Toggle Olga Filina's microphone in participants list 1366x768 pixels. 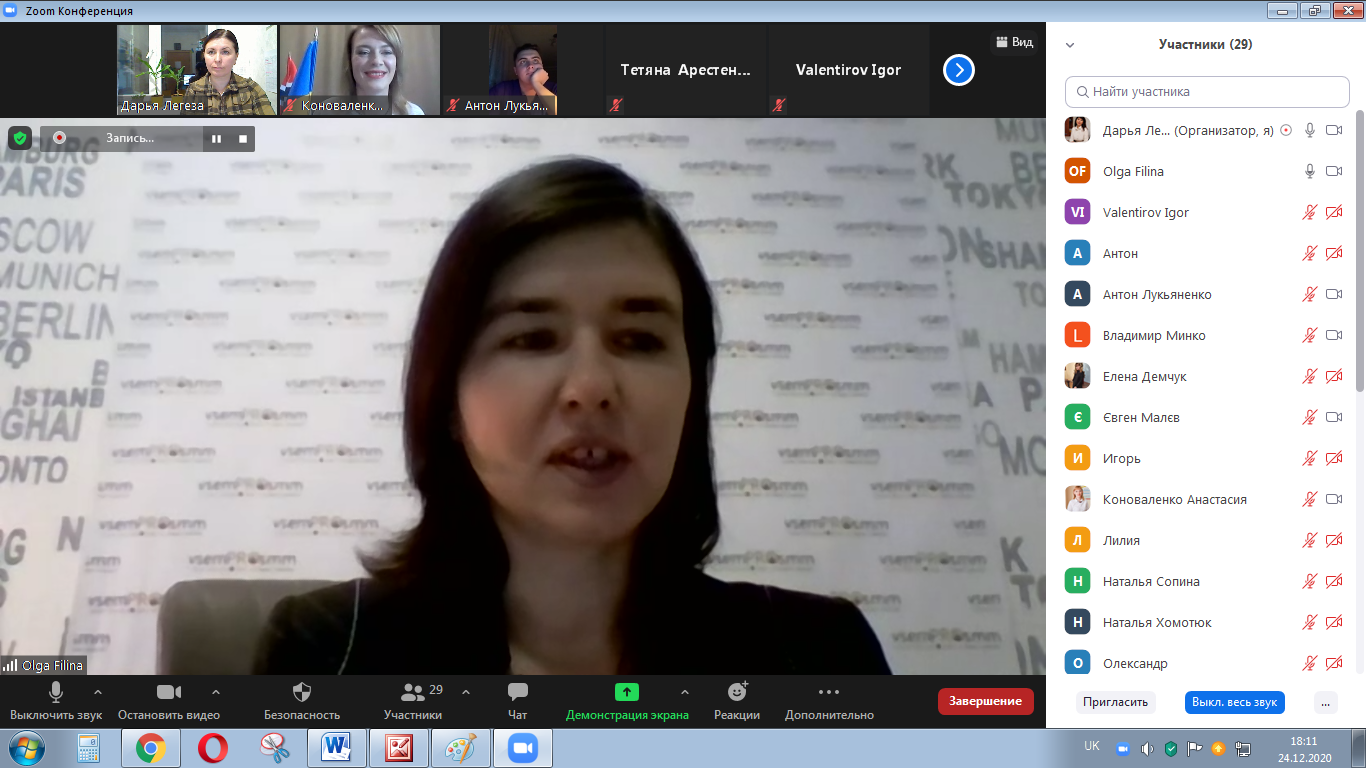tap(1310, 171)
